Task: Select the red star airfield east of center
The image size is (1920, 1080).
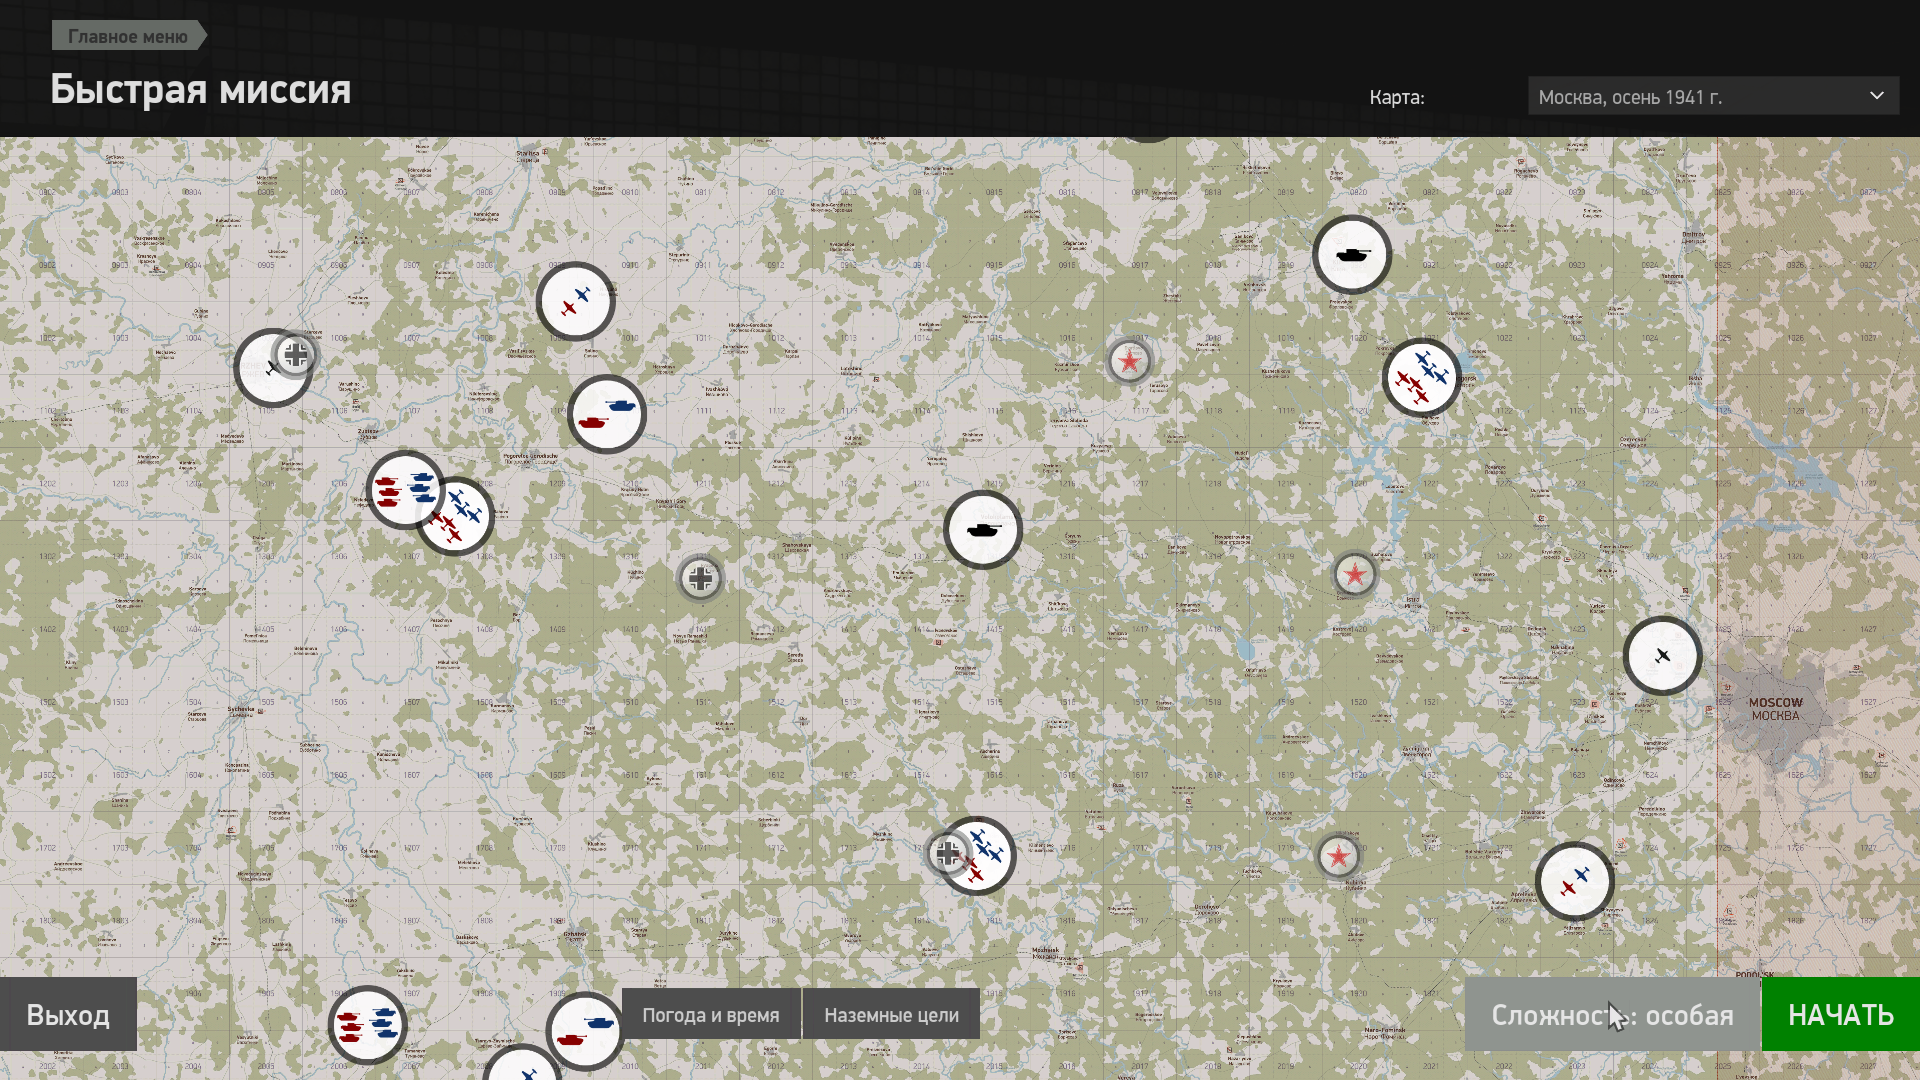Action: tap(1355, 575)
